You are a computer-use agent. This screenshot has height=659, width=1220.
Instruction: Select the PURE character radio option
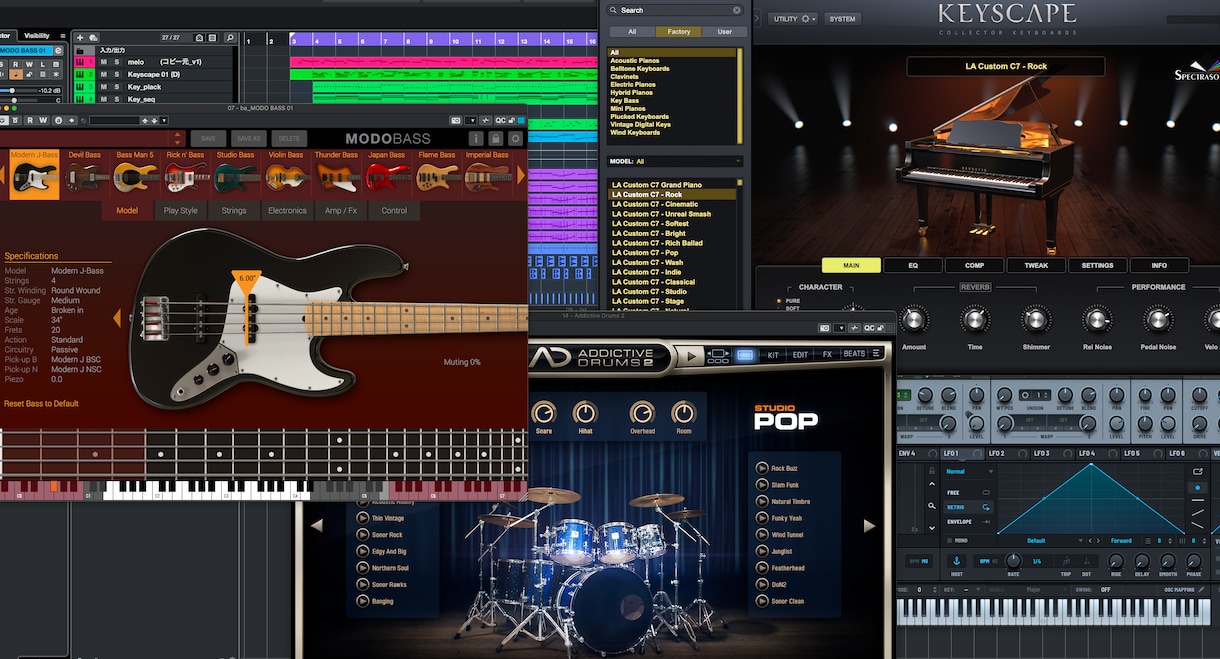[780, 300]
